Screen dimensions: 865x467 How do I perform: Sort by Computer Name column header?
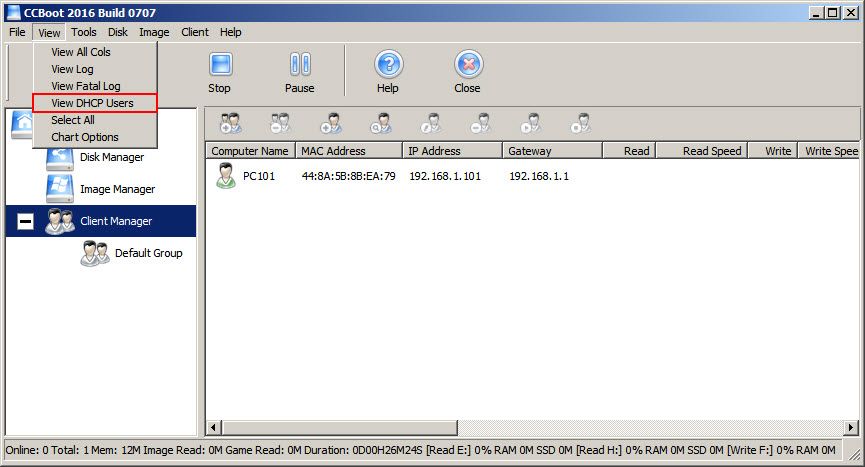click(x=250, y=151)
